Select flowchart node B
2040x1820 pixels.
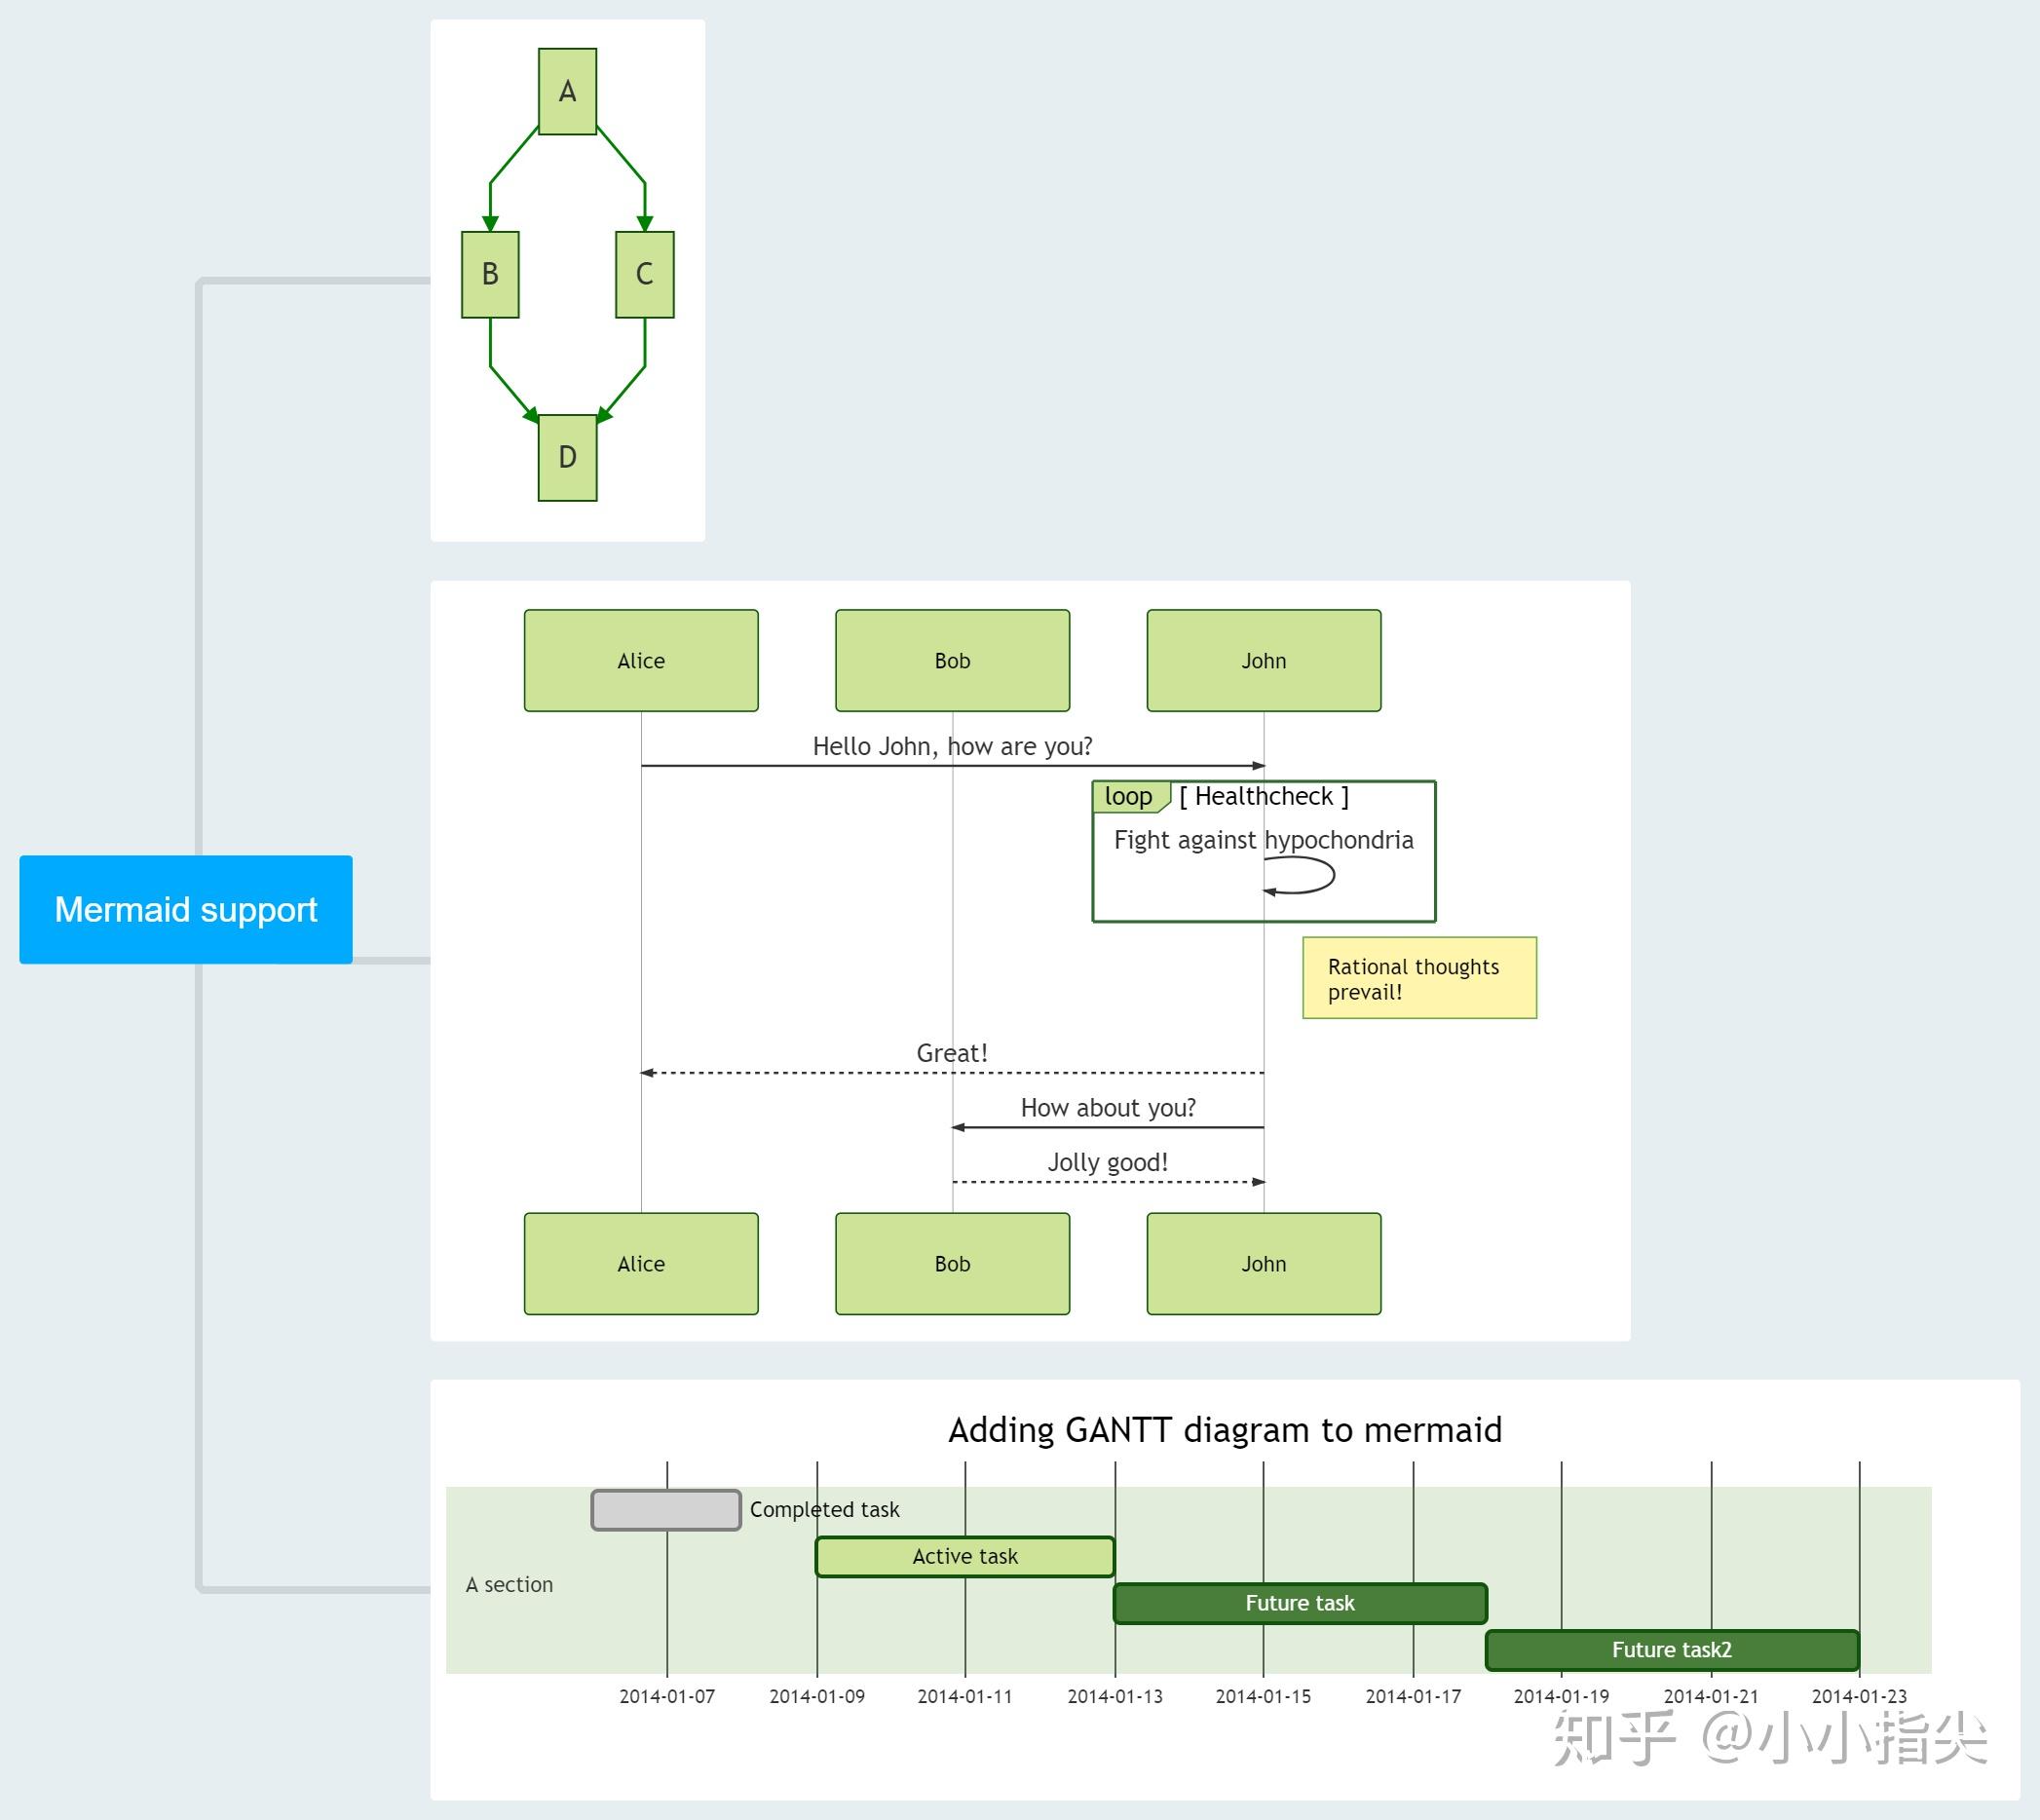pos(490,274)
